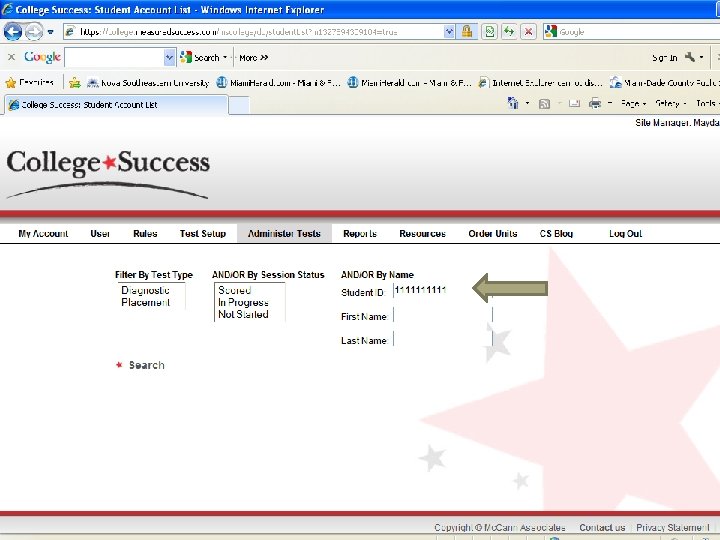This screenshot has height=540, width=720.
Task: Open the Rules menu item
Action: [145, 233]
